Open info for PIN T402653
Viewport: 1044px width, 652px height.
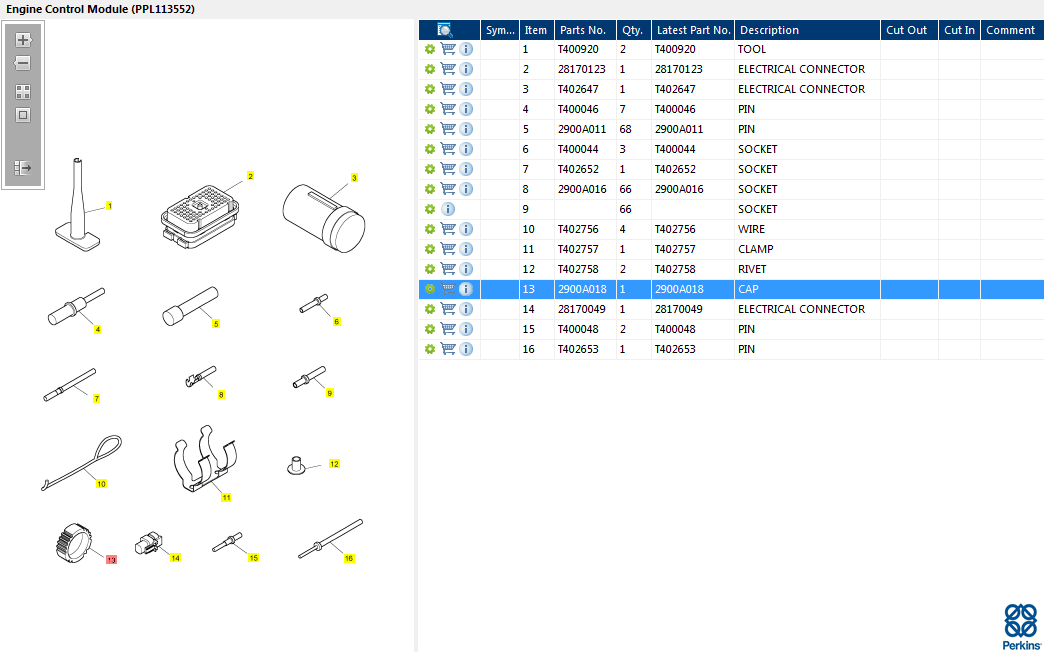466,349
